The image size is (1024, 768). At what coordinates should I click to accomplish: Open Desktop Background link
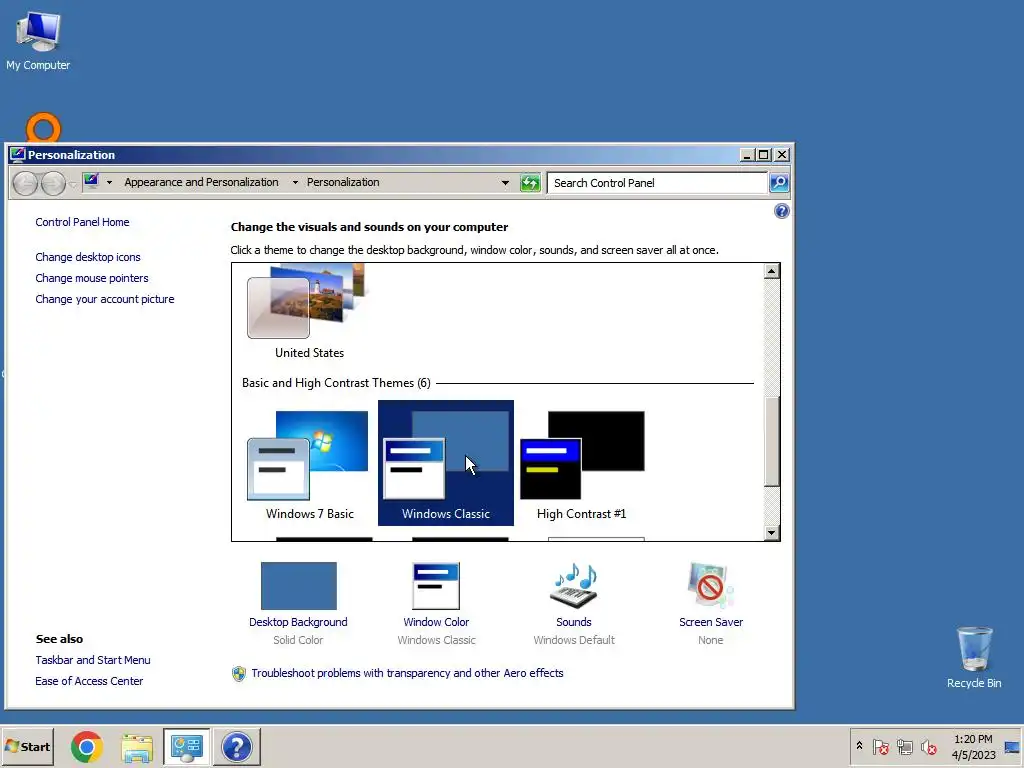click(x=298, y=622)
